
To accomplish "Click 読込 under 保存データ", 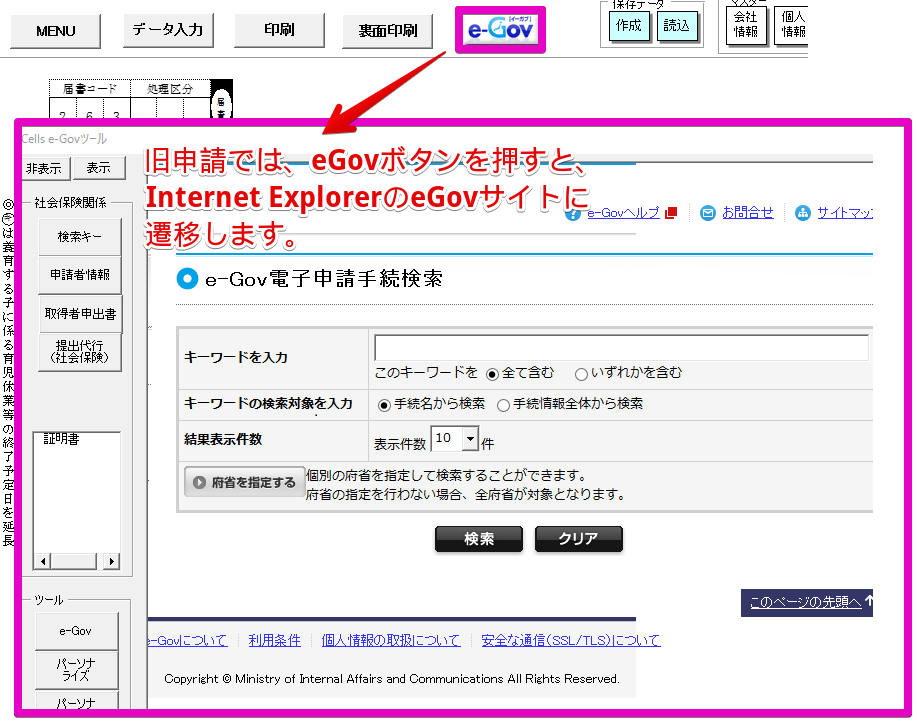I will pyautogui.click(x=677, y=26).
